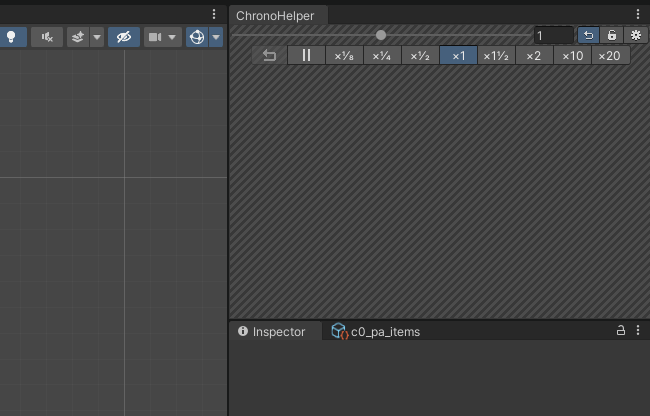Toggle blue reset-on-play arrow button
Viewport: 650px width, 416px height.
(589, 36)
